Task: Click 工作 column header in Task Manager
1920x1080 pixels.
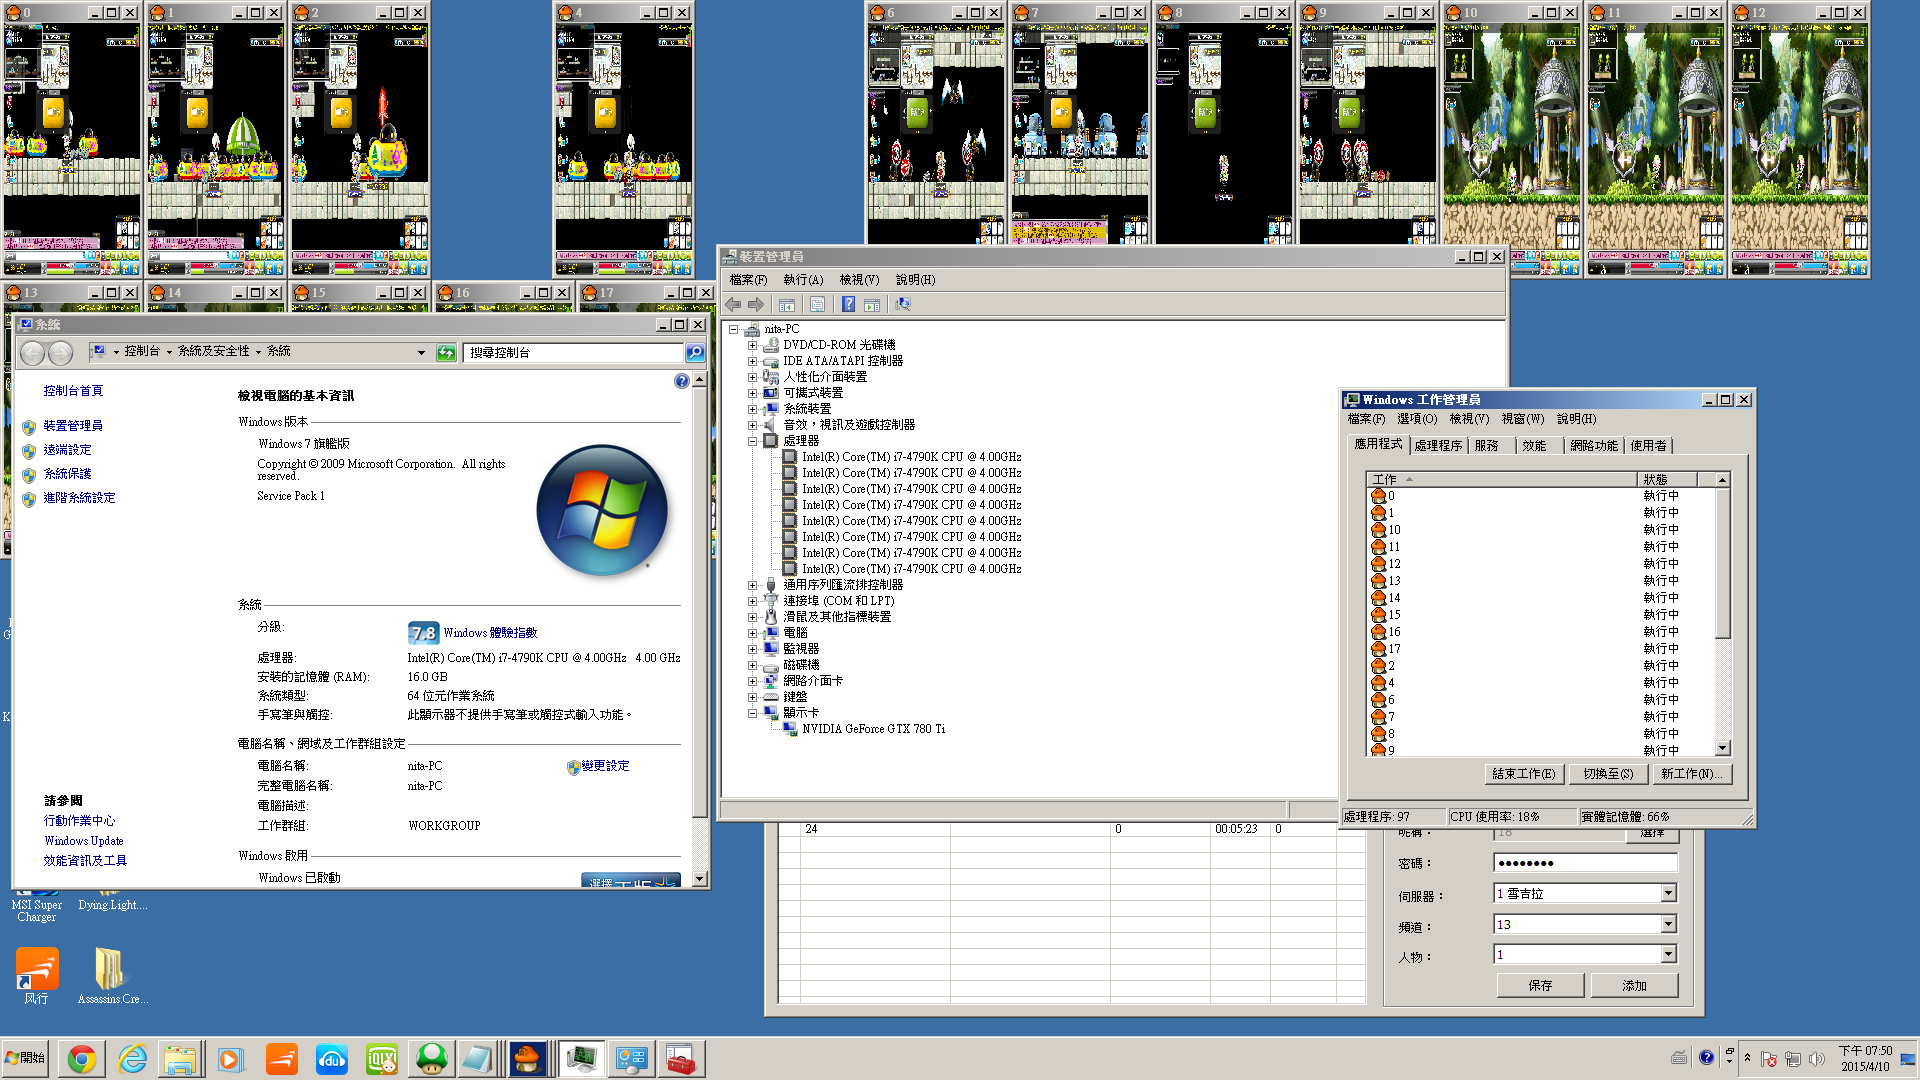Action: click(1501, 480)
